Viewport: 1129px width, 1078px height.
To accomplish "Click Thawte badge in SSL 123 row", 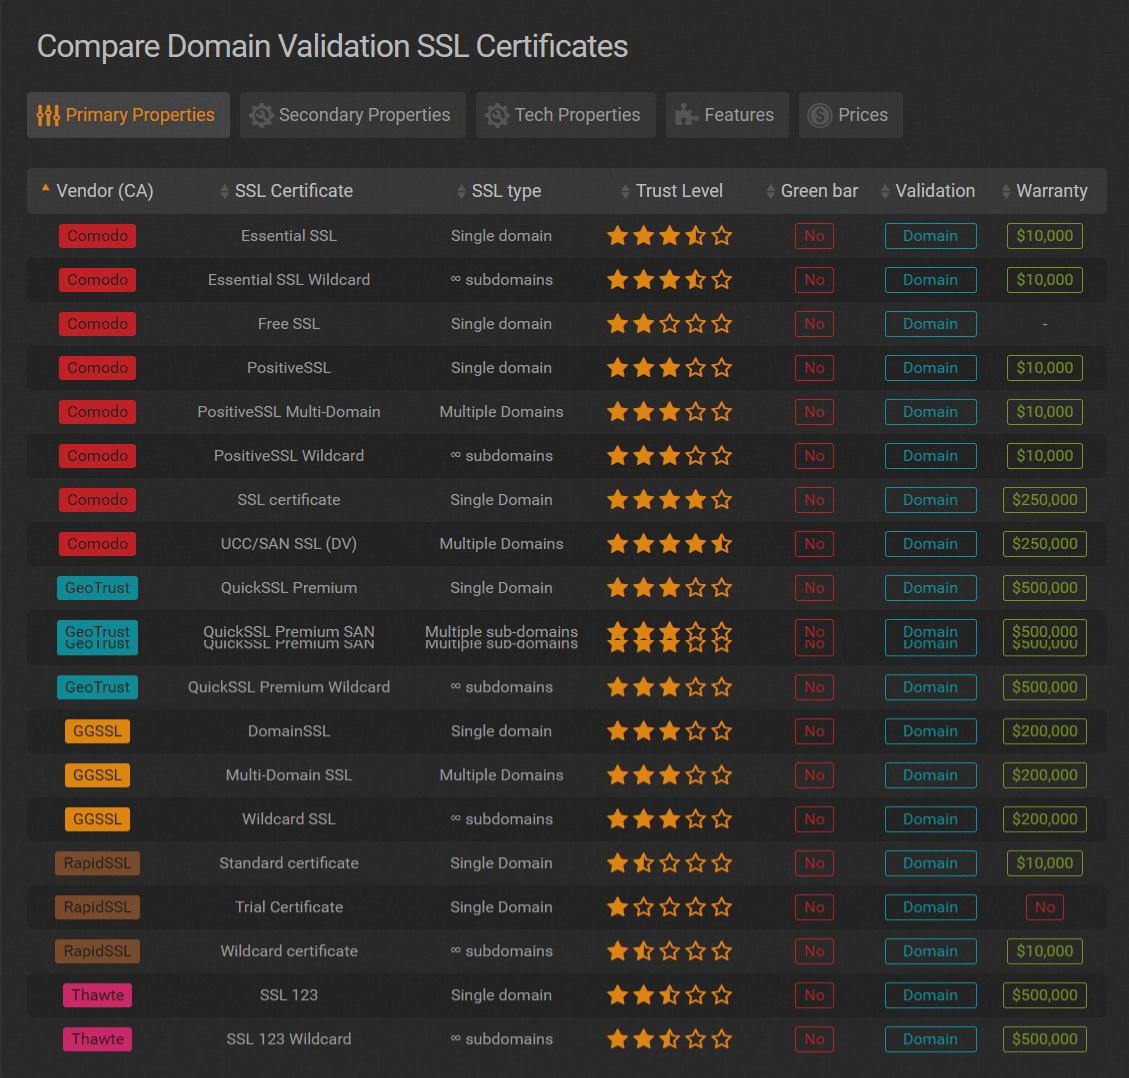I will tap(97, 994).
